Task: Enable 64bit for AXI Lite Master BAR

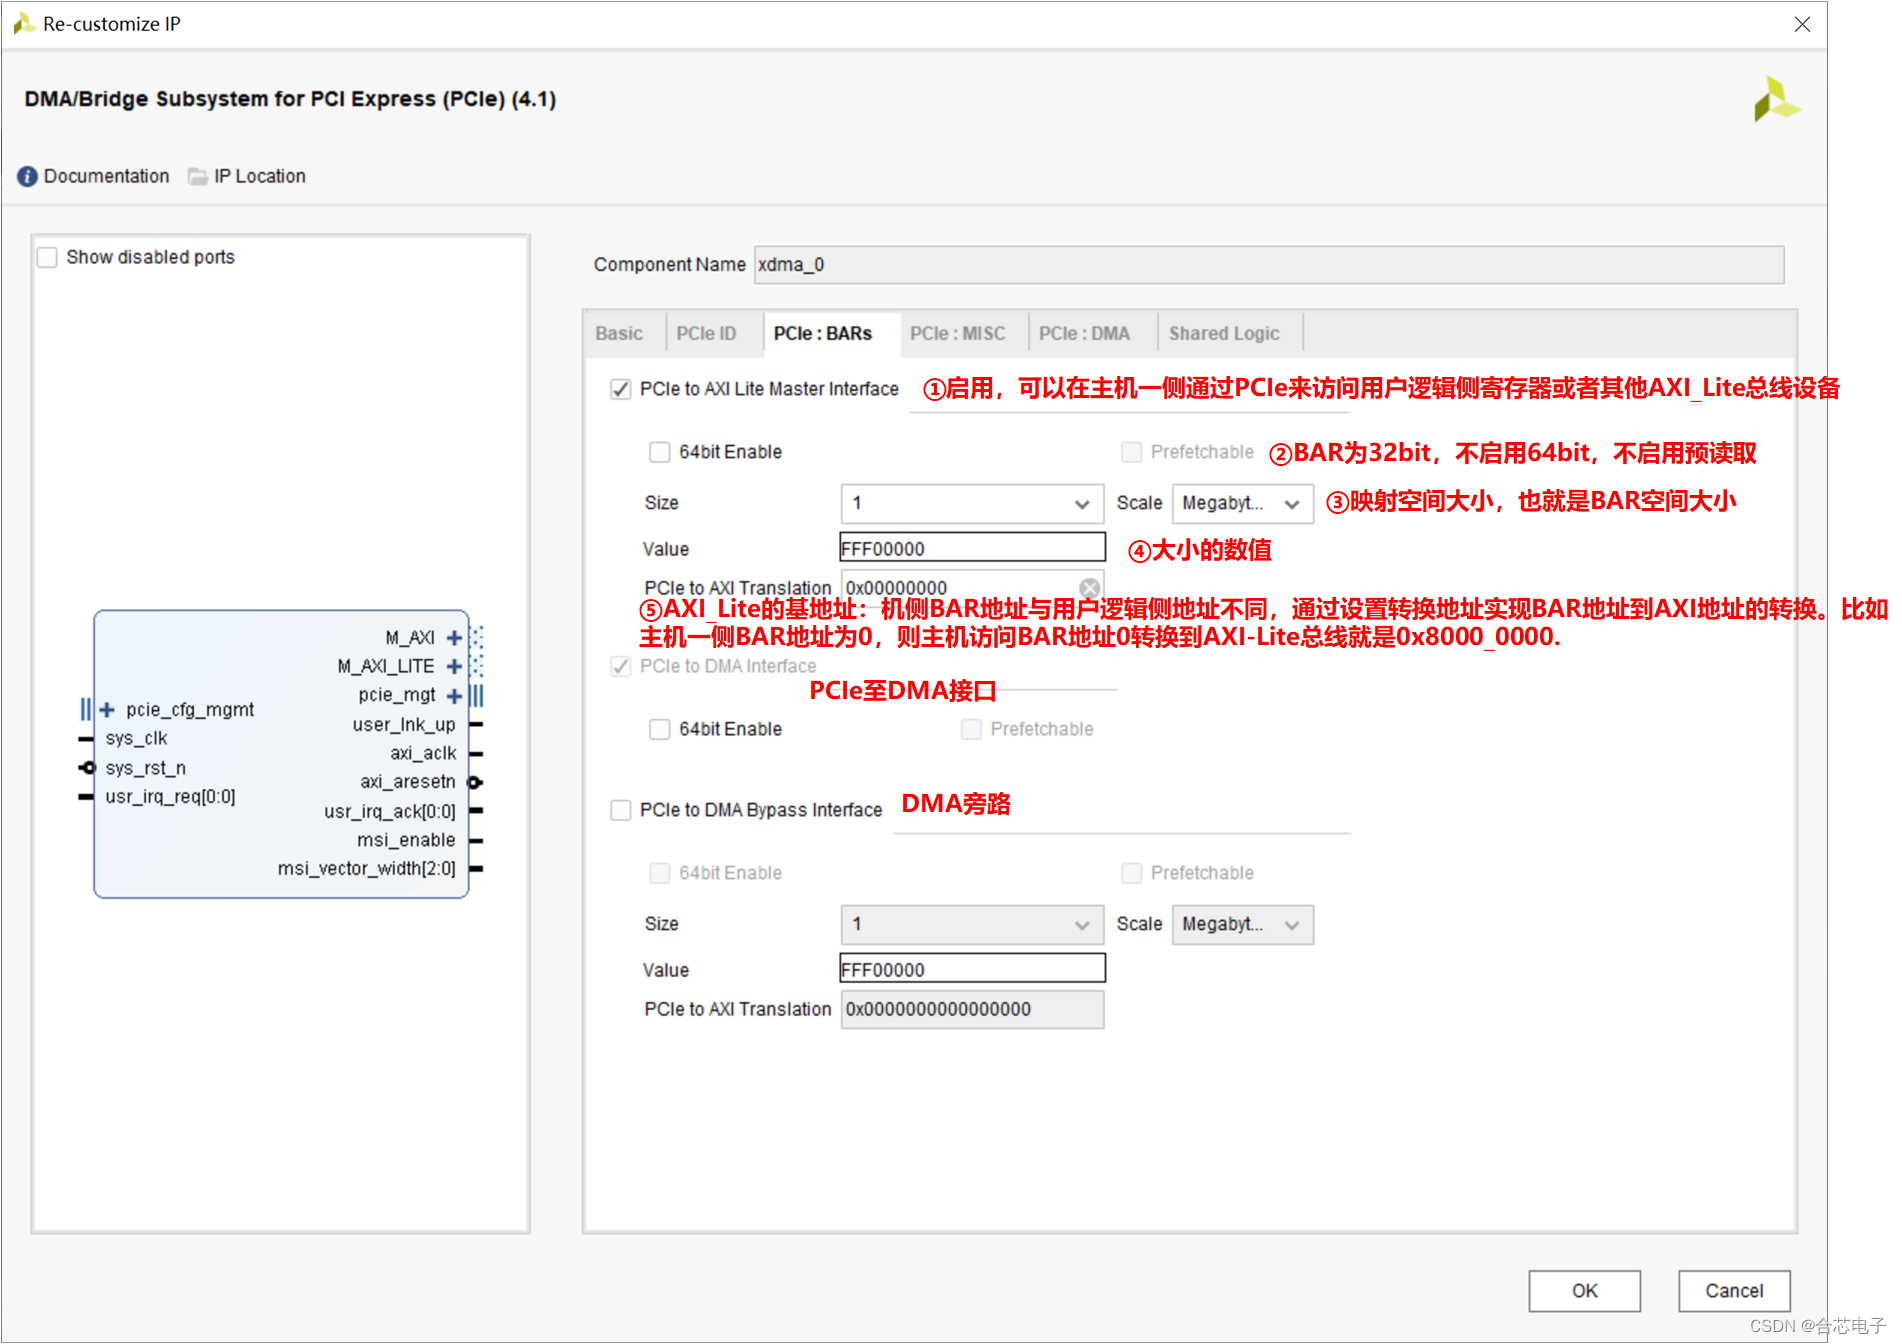Action: pyautogui.click(x=659, y=452)
